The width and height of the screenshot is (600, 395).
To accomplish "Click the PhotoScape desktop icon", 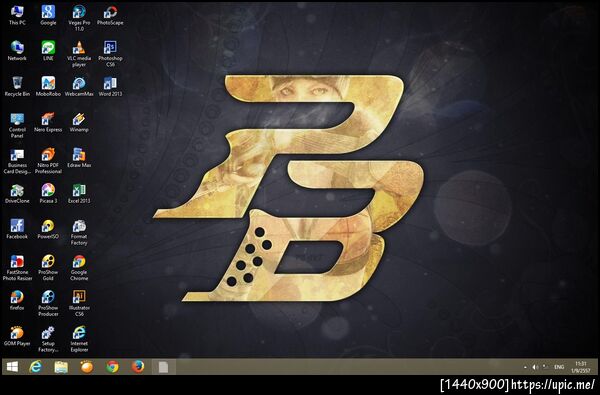I will pyautogui.click(x=110, y=15).
